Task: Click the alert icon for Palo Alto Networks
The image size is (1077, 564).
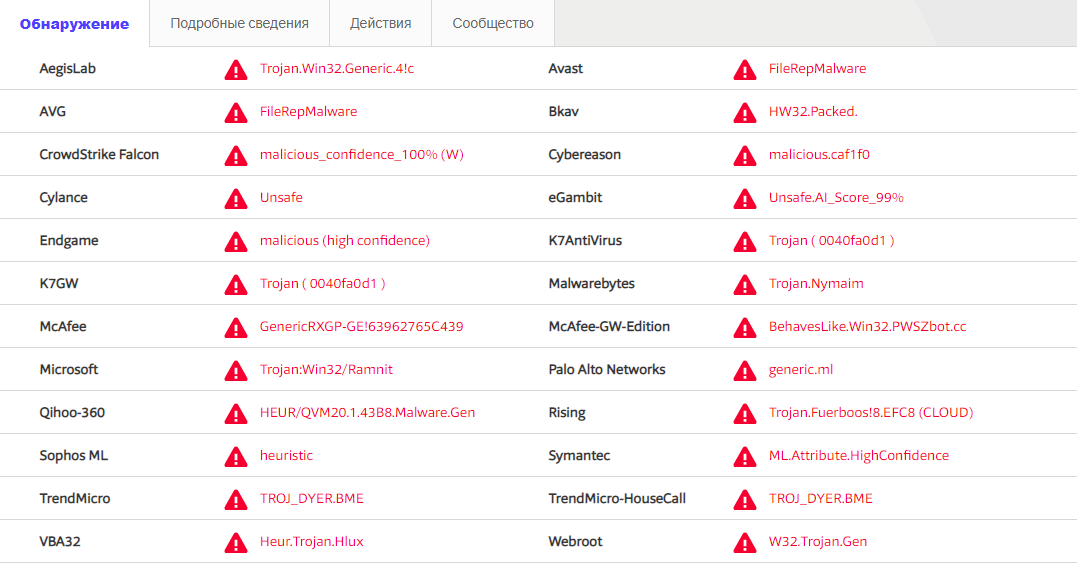Action: click(744, 370)
